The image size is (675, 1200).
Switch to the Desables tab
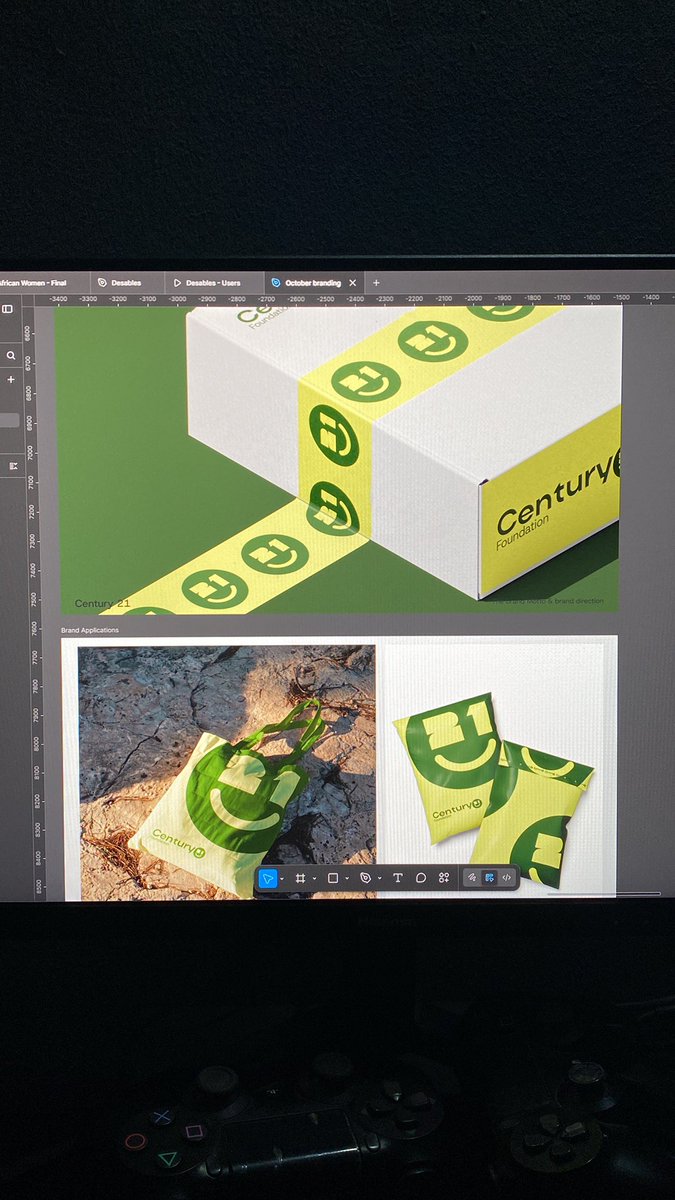(126, 283)
